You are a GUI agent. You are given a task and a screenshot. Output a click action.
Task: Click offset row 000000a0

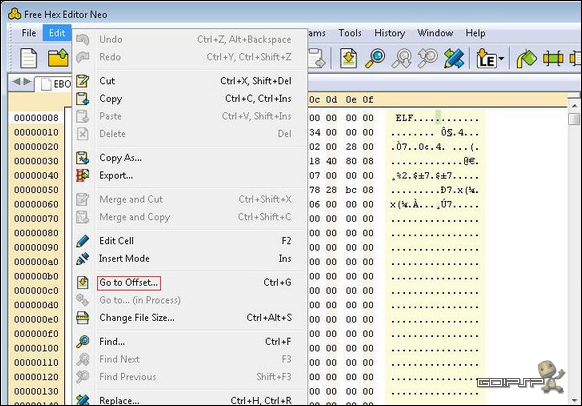36,262
